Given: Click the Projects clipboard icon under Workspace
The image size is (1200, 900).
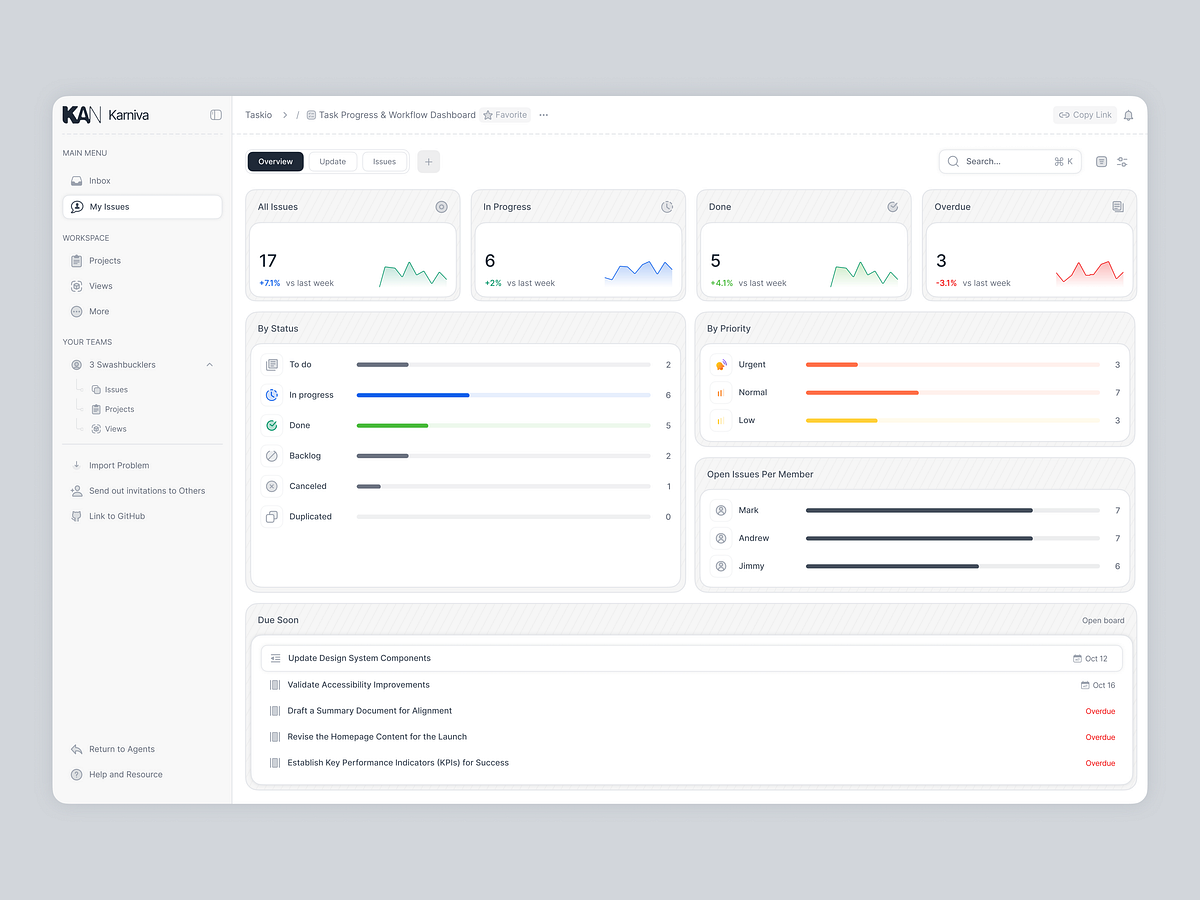Looking at the screenshot, I should tap(77, 261).
